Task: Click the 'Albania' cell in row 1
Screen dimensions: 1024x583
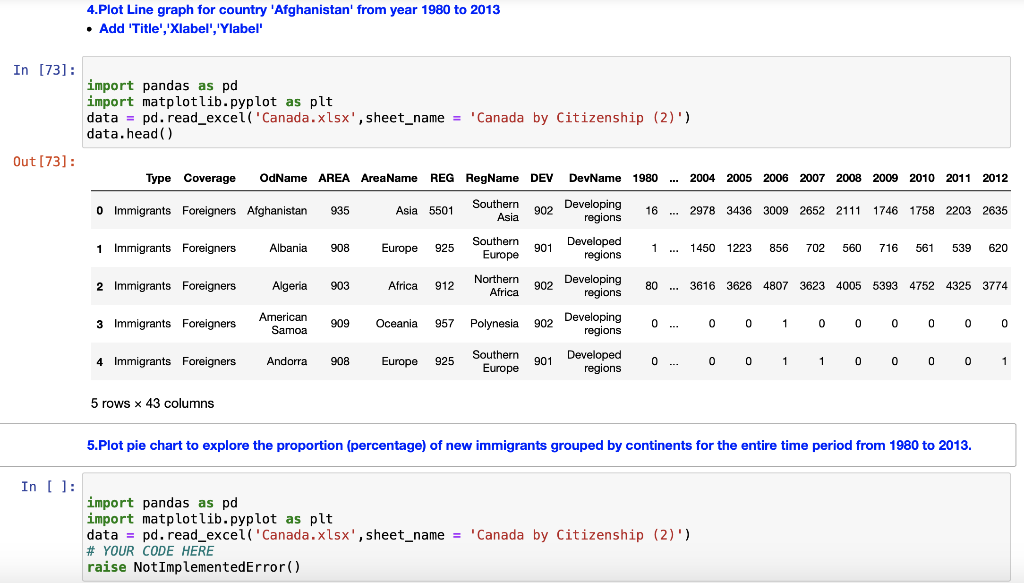Action: tap(288, 248)
